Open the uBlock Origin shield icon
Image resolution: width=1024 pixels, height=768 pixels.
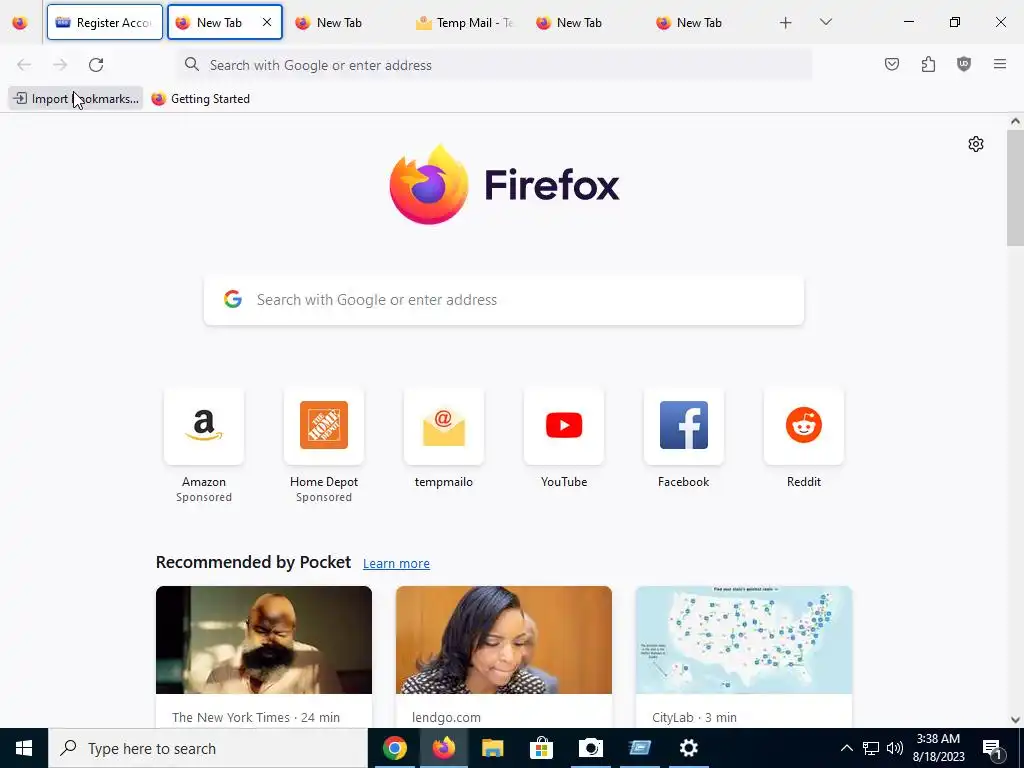[x=964, y=64]
